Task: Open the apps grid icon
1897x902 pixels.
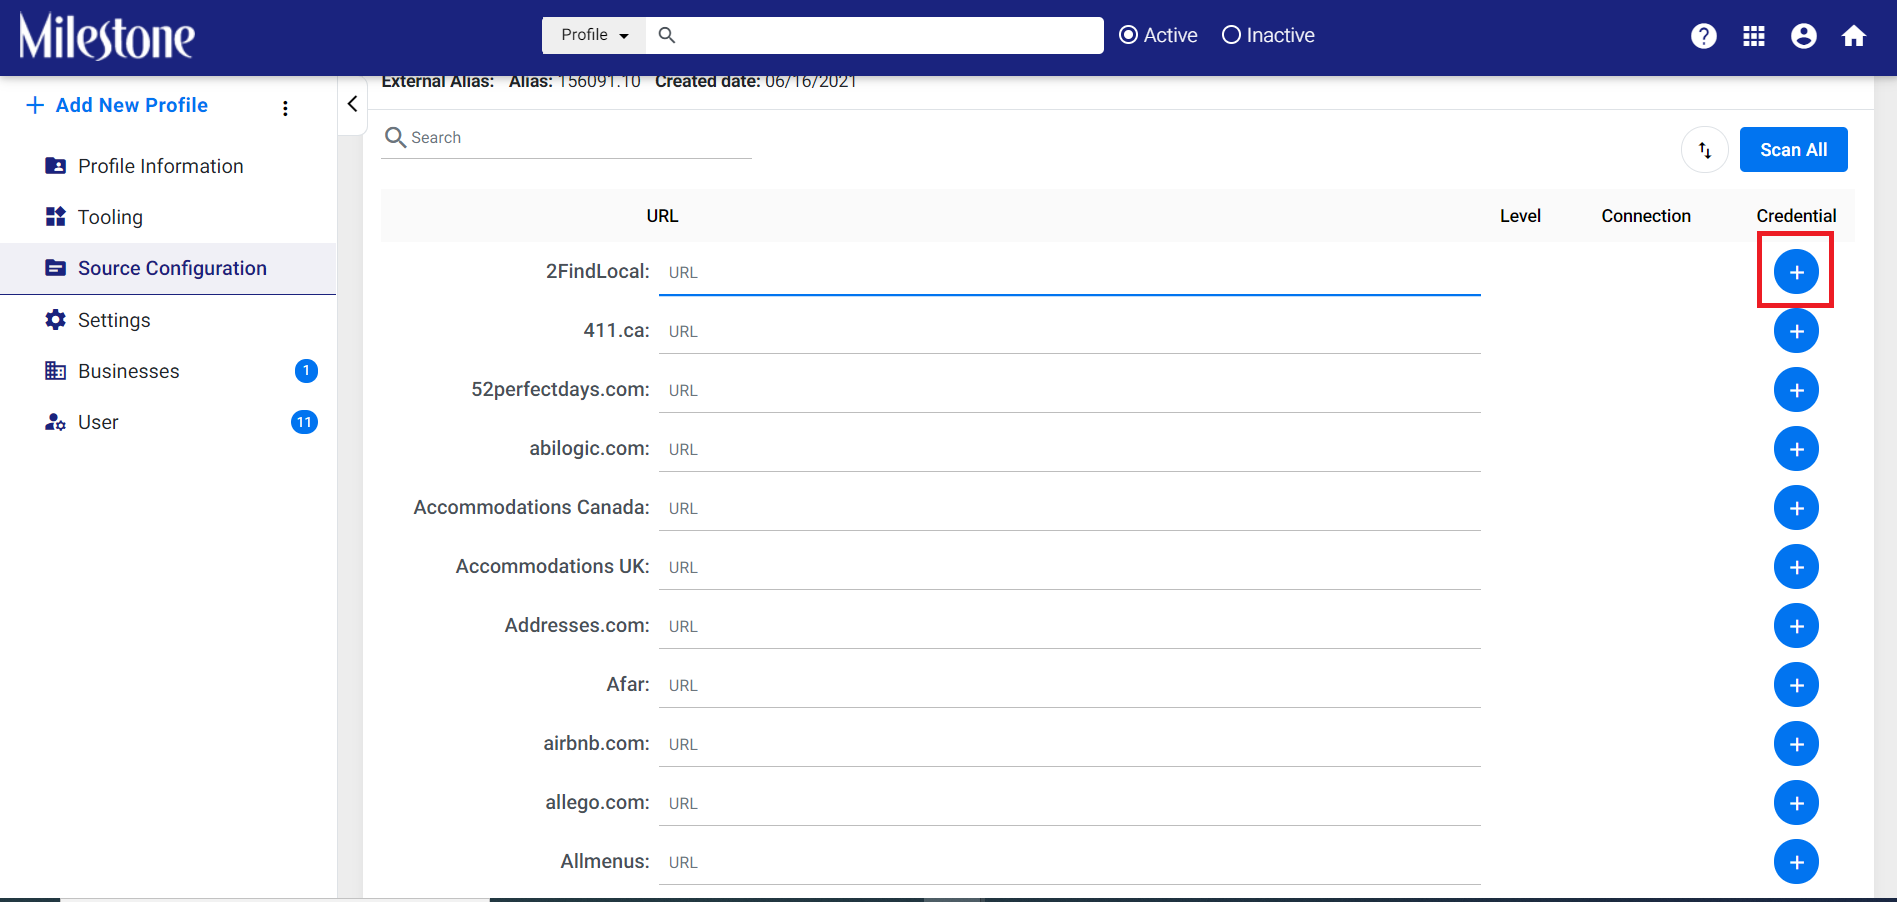Action: click(x=1754, y=36)
